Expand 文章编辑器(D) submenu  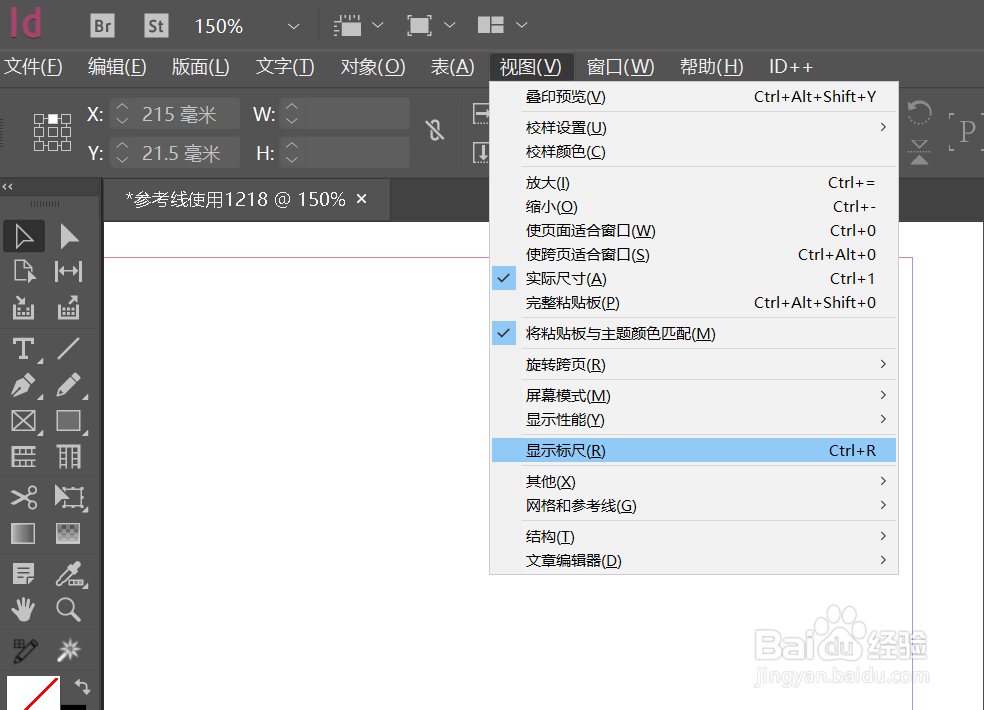click(693, 561)
